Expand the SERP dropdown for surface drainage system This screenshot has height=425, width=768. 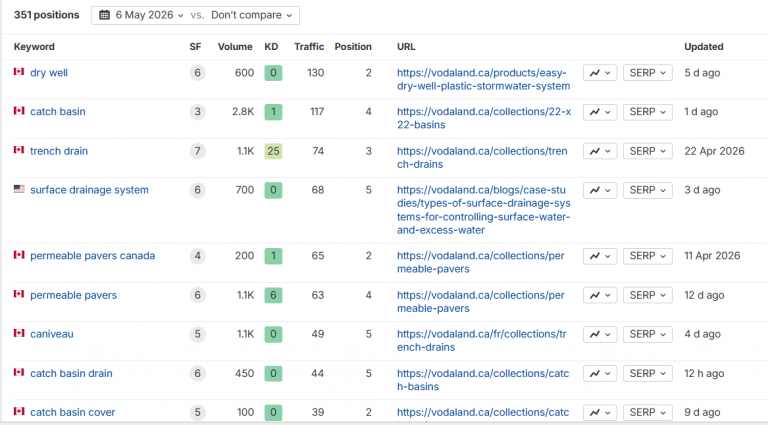coord(648,190)
